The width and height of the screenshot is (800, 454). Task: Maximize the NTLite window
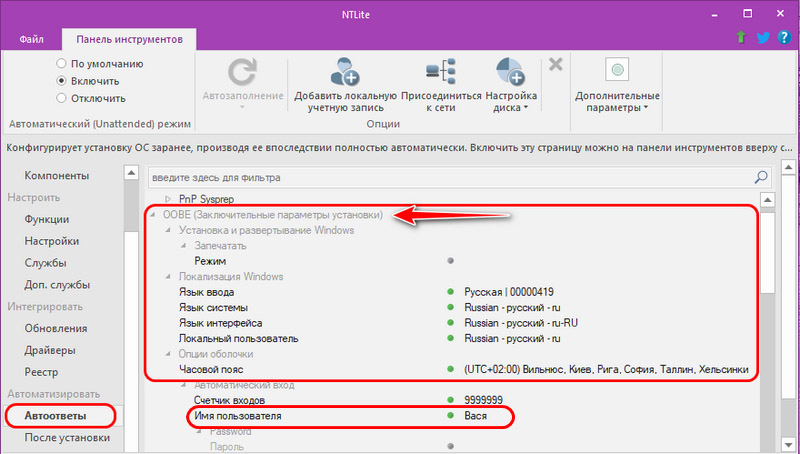(747, 14)
